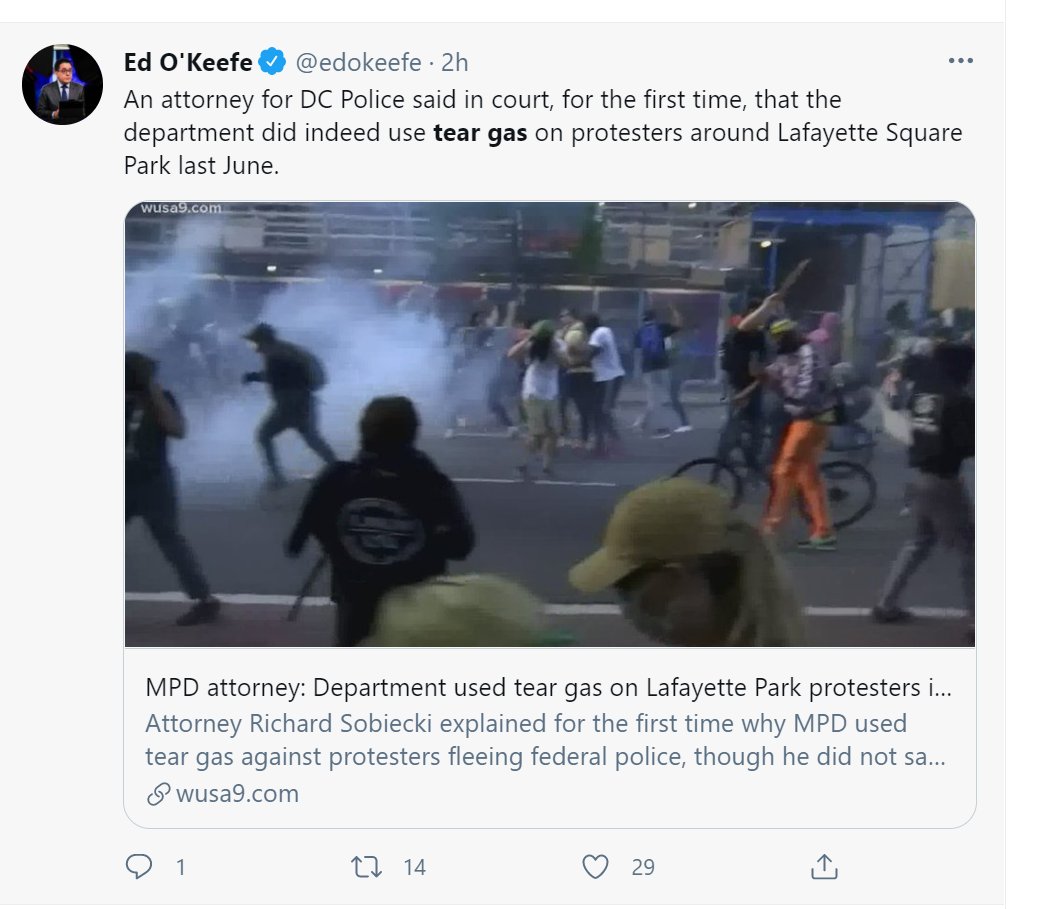The image size is (1042, 909).
Task: Open the share tweet icon
Action: point(824,866)
